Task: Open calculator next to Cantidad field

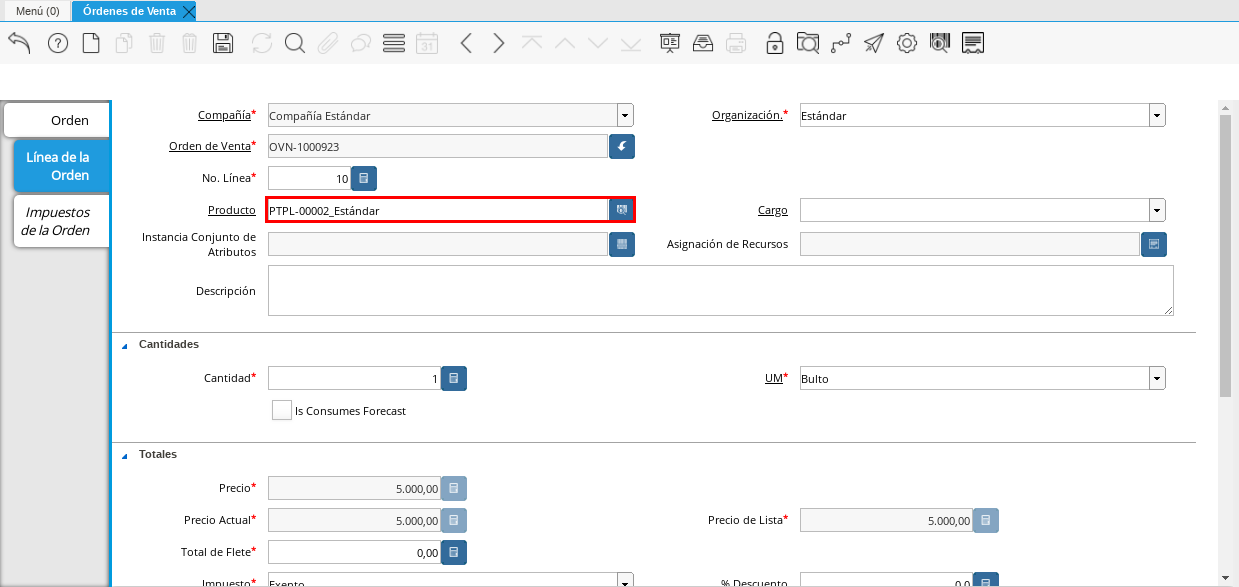Action: pos(454,379)
